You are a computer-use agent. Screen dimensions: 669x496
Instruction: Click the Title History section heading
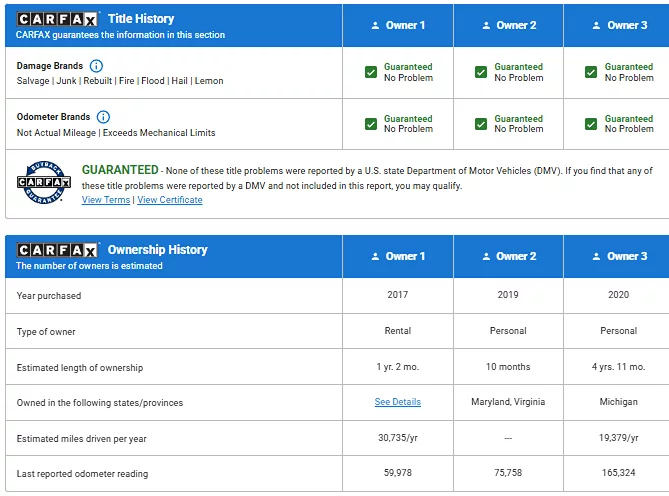(x=141, y=19)
